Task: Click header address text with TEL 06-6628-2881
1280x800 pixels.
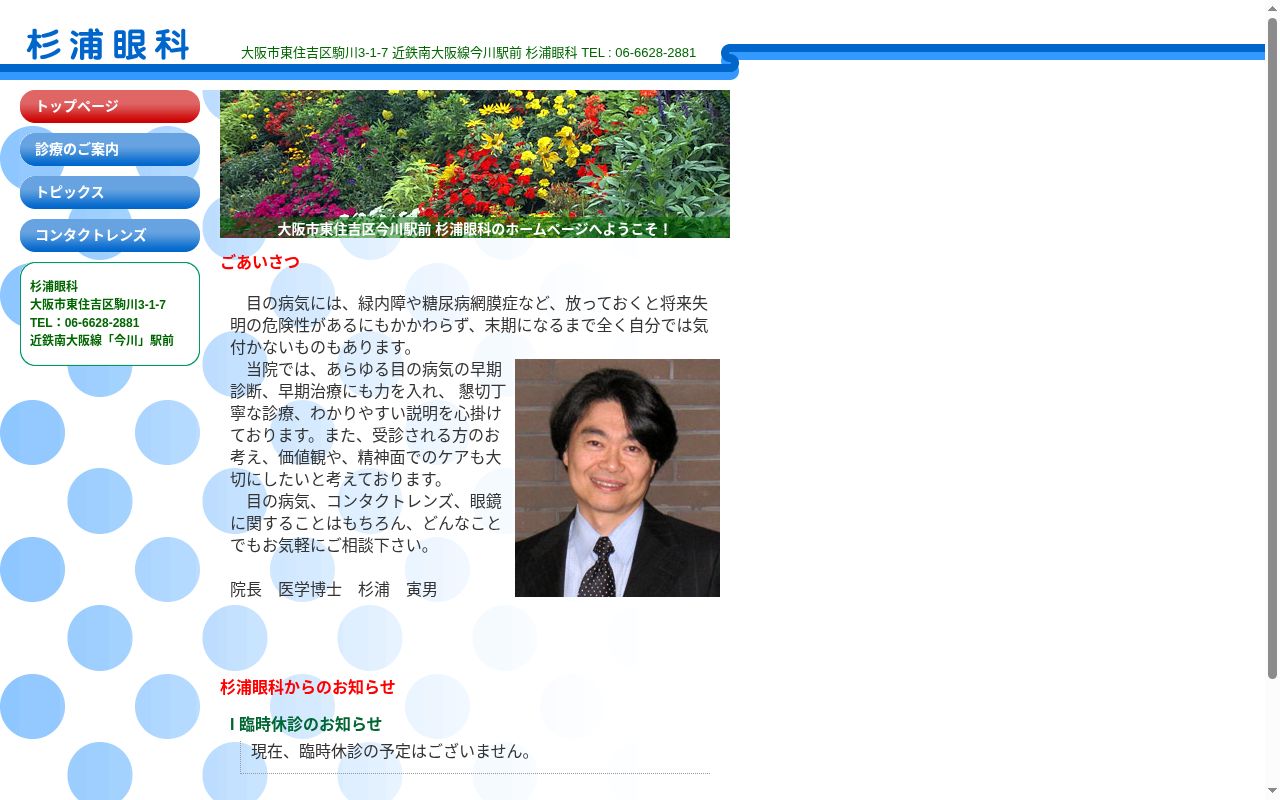Action: [x=468, y=53]
